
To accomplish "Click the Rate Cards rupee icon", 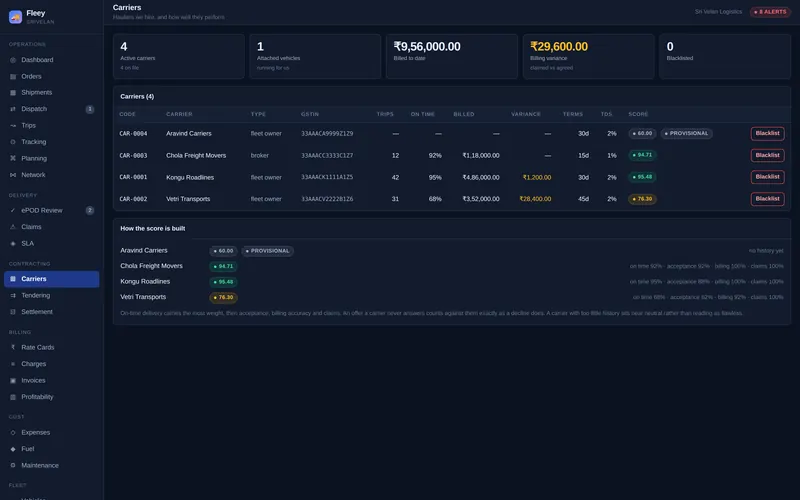I will tap(13, 347).
